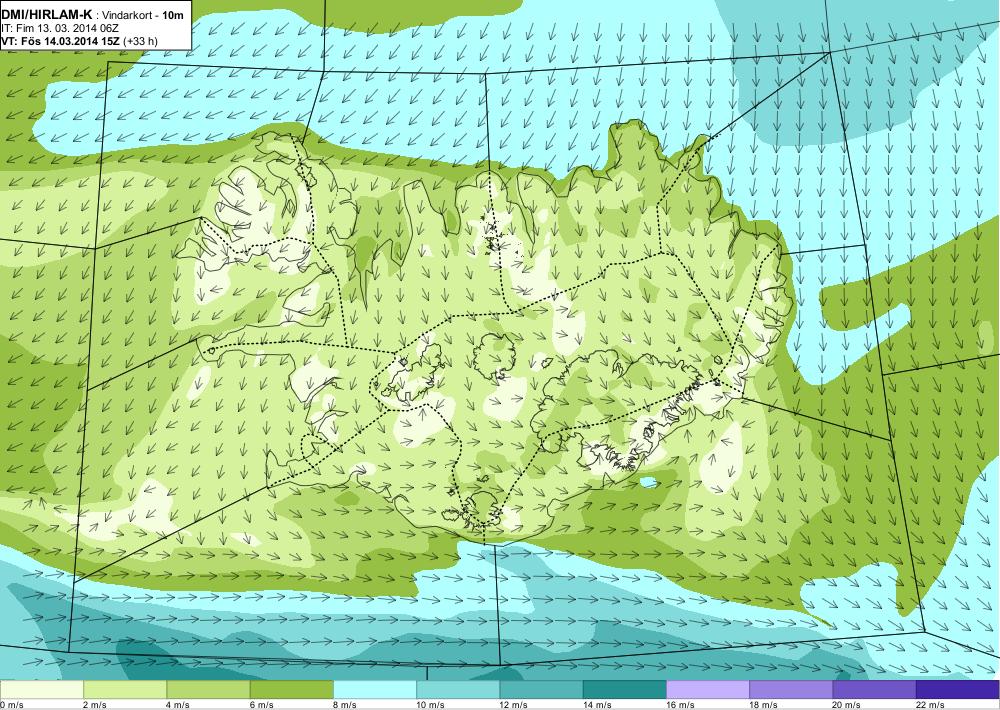The image size is (1000, 710).
Task: Click the '12 m/s' legend label
Action: click(514, 705)
